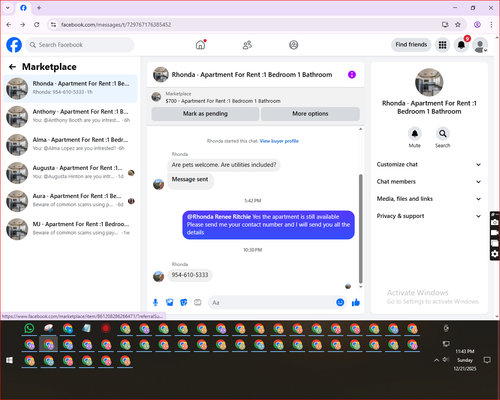Open the Facebook home feed icon

coord(200,45)
